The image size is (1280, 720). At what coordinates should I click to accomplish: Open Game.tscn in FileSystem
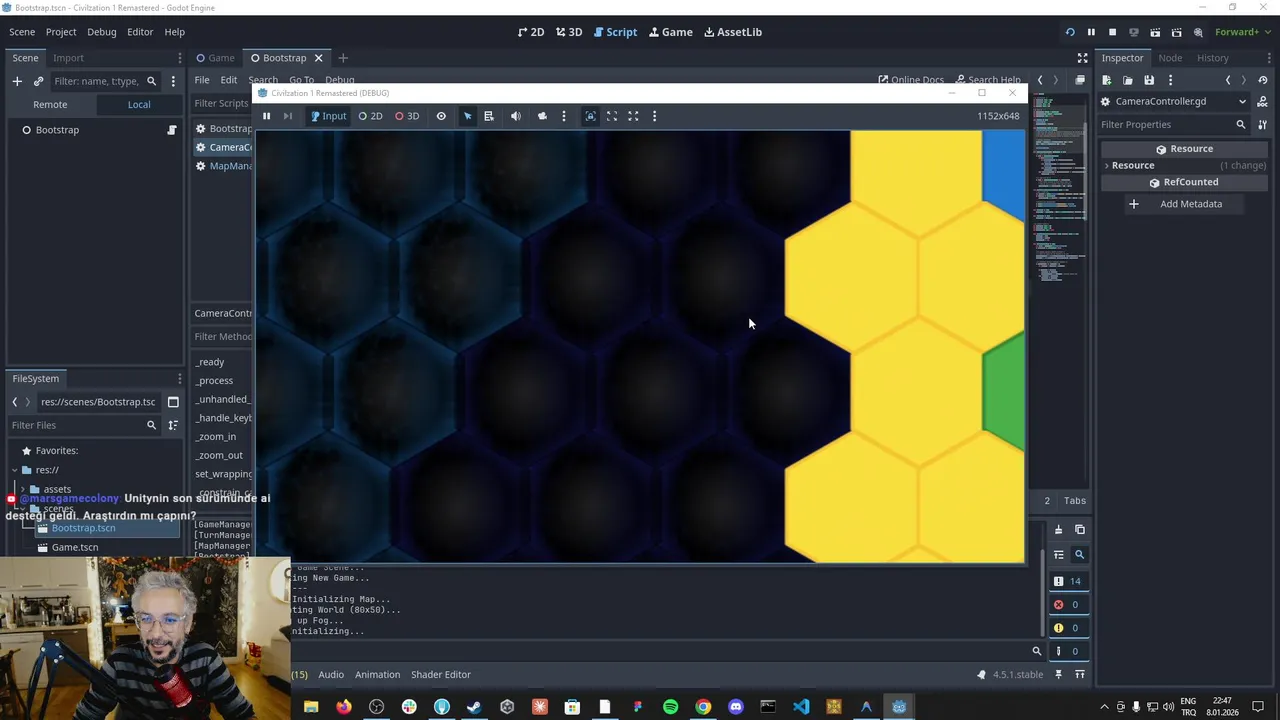[75, 547]
